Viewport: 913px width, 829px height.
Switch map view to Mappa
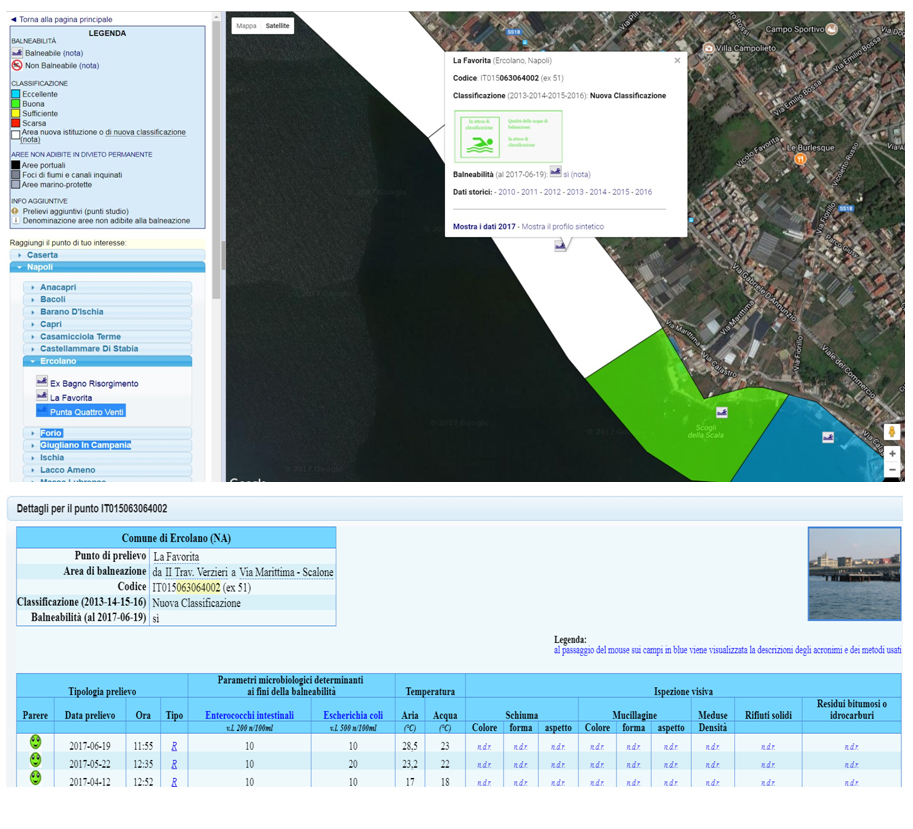[x=246, y=26]
